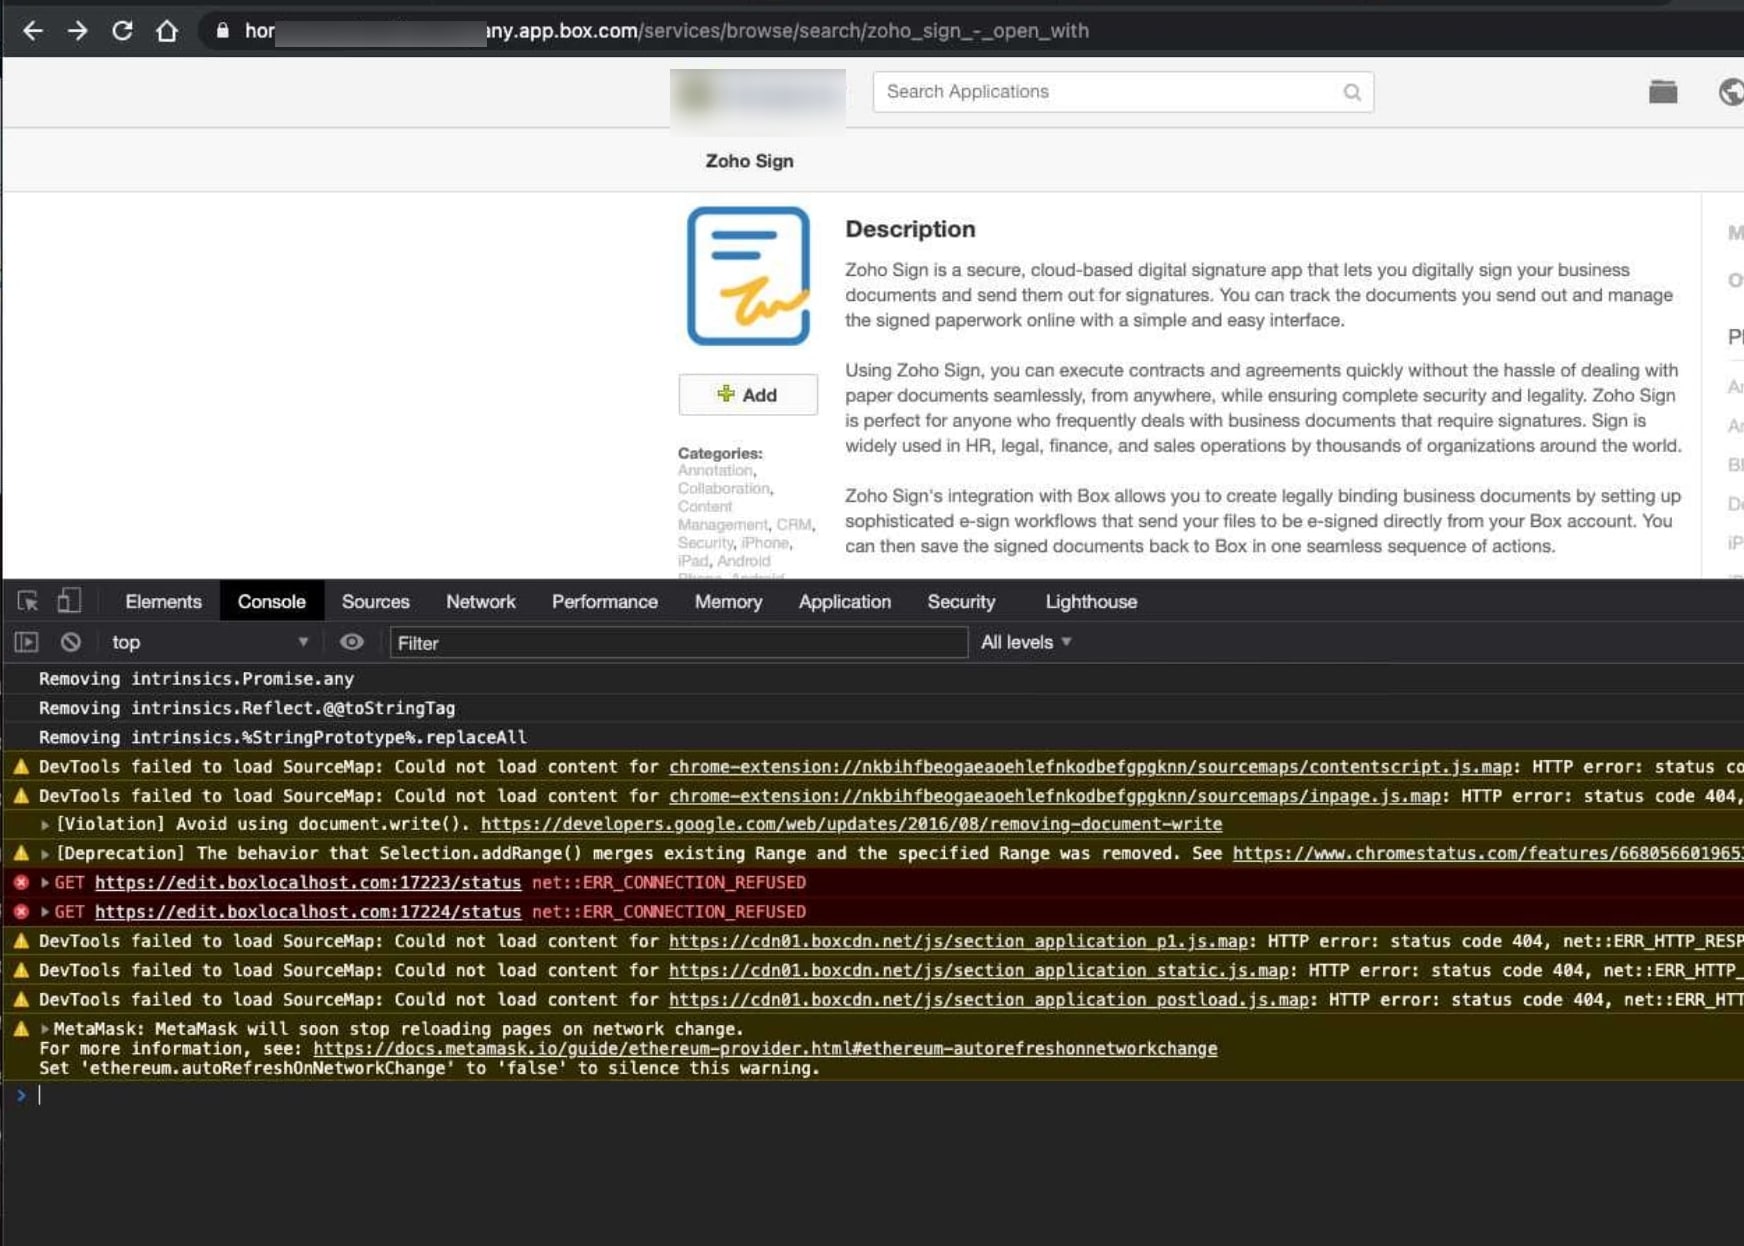
Task: Open browser home page
Action: click(167, 31)
